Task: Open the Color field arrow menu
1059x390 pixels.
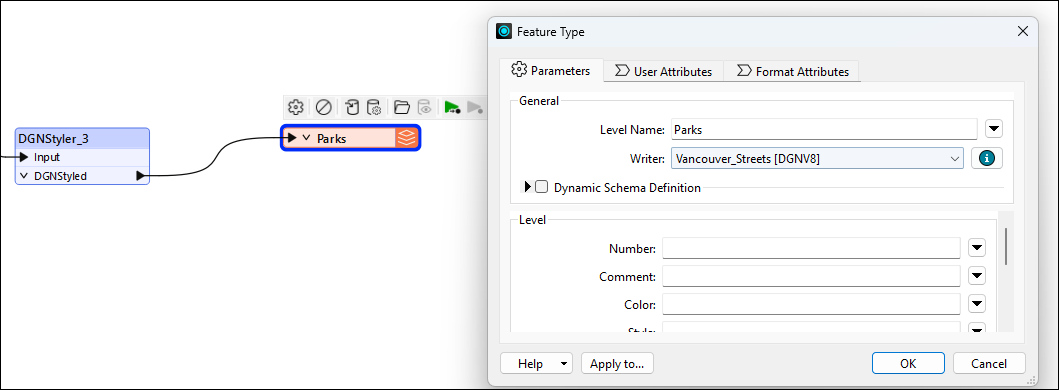Action: 977,304
